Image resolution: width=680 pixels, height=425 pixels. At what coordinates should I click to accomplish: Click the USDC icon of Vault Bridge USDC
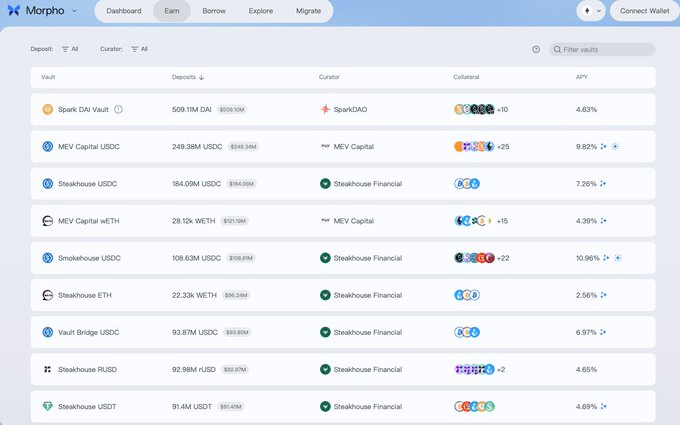(x=47, y=332)
